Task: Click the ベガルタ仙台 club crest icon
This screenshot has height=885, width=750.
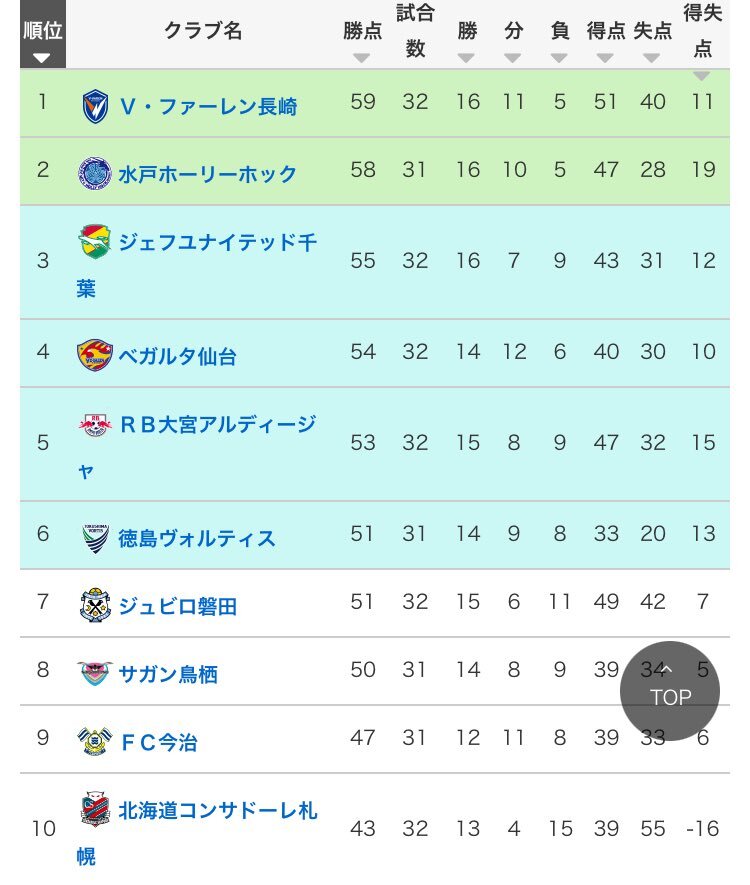Action: click(95, 355)
